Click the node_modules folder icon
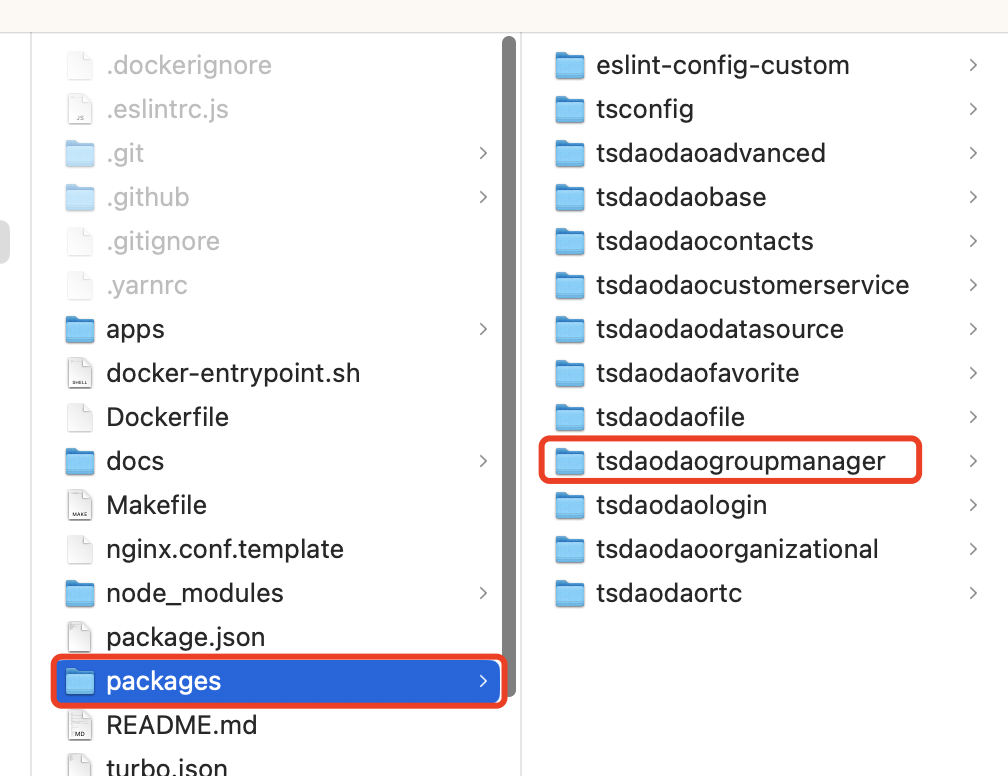The image size is (1008, 776). click(x=79, y=594)
